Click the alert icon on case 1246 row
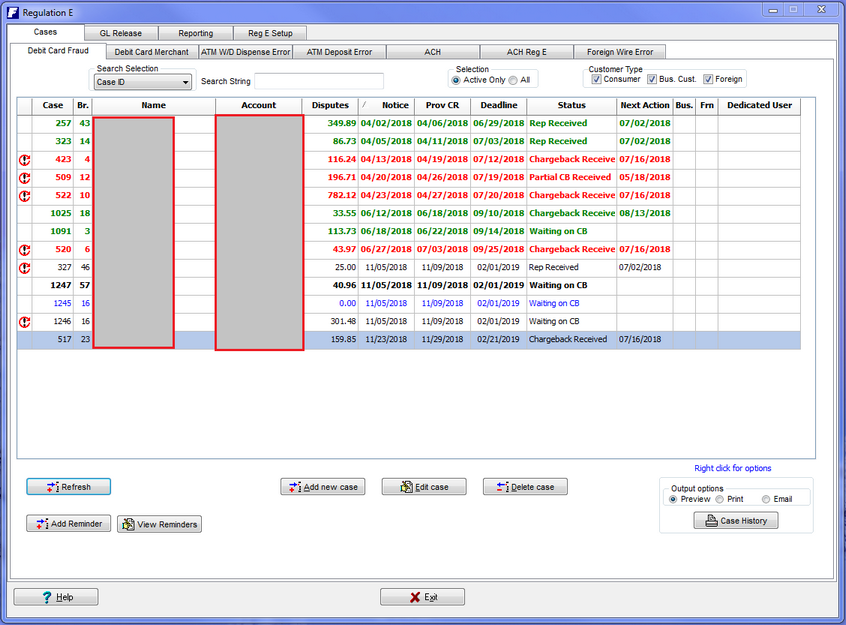The height and width of the screenshot is (625, 846). [25, 321]
